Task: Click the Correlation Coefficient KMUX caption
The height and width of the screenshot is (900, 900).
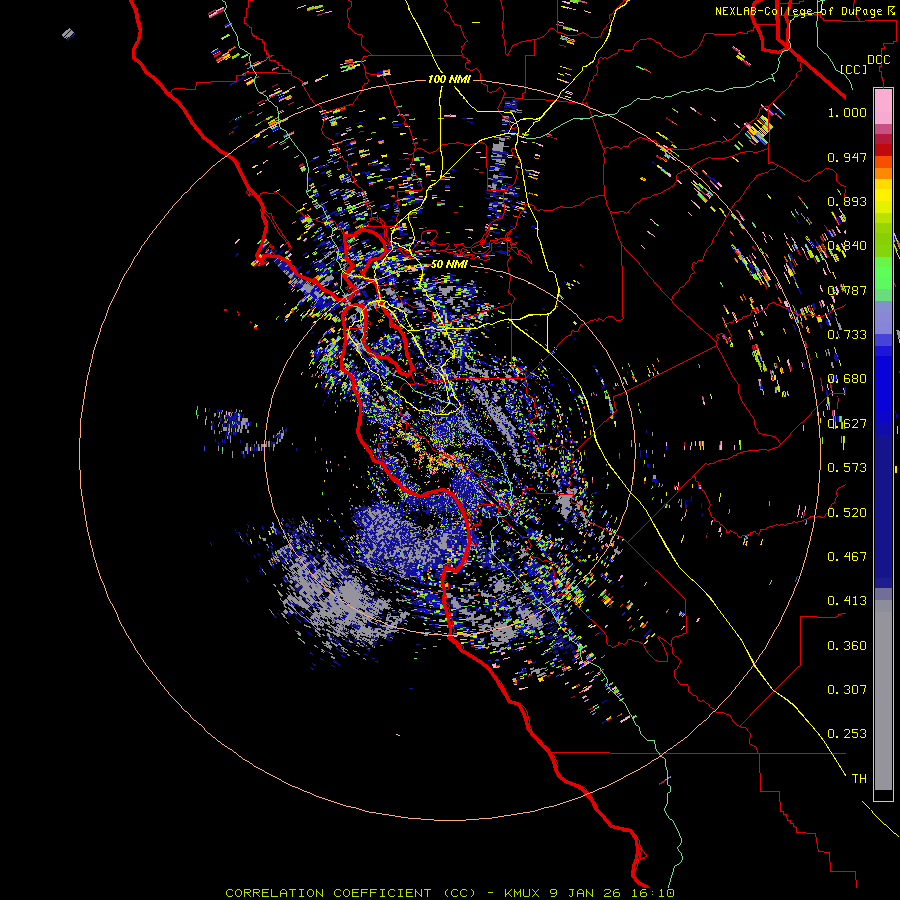Action: coord(449,893)
